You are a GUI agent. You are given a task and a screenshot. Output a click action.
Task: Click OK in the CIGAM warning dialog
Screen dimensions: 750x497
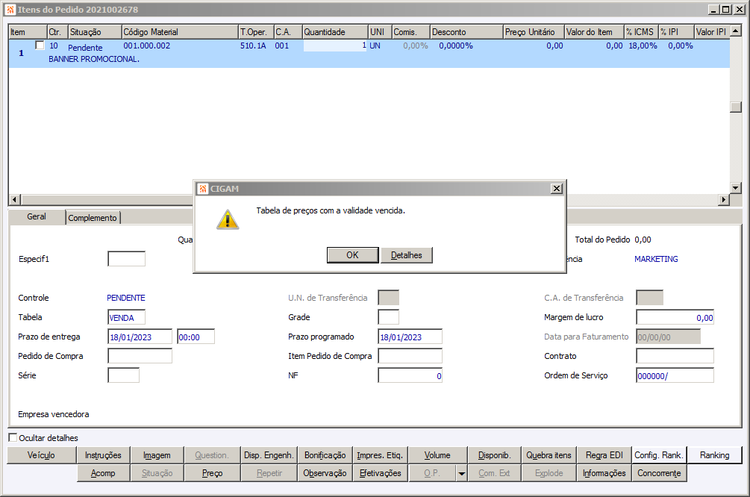(353, 255)
